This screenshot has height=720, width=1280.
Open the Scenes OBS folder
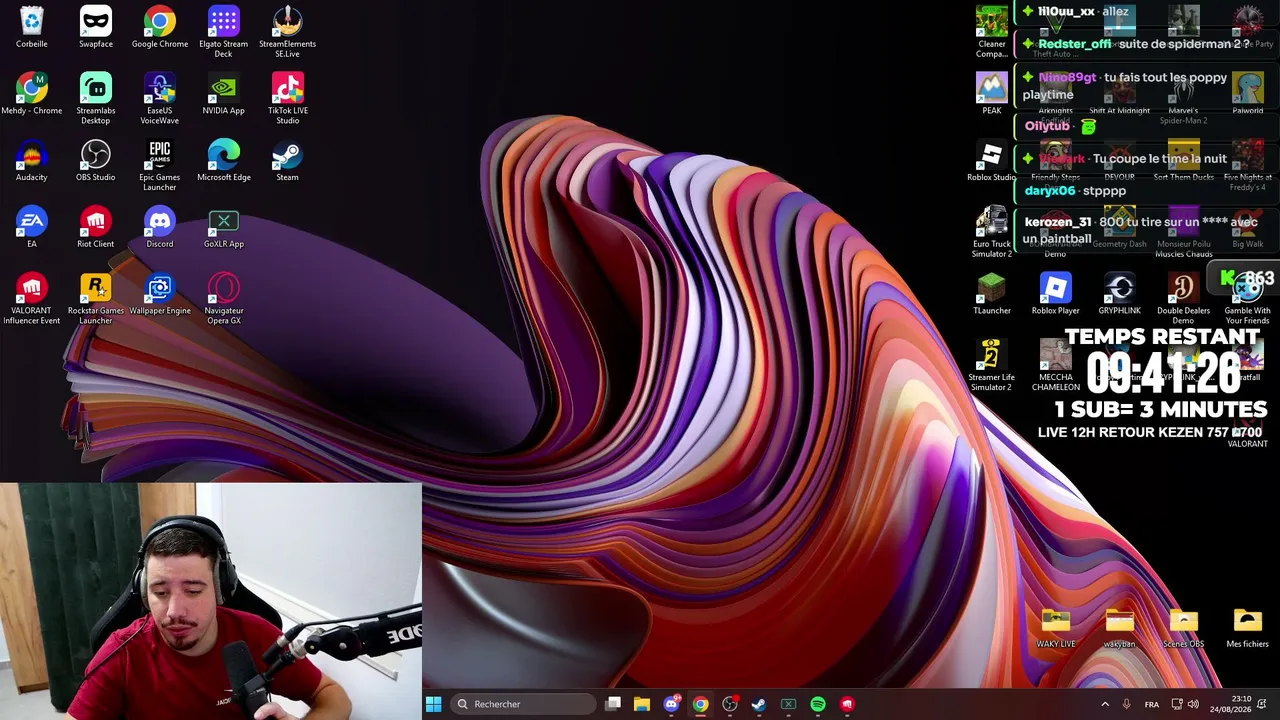[x=1184, y=628]
